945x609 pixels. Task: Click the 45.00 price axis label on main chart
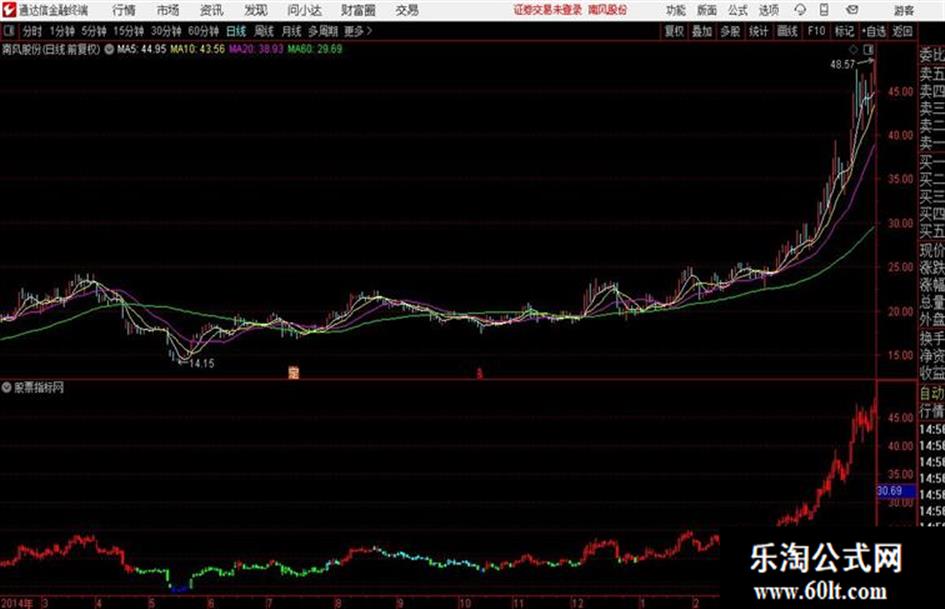pyautogui.click(x=900, y=92)
